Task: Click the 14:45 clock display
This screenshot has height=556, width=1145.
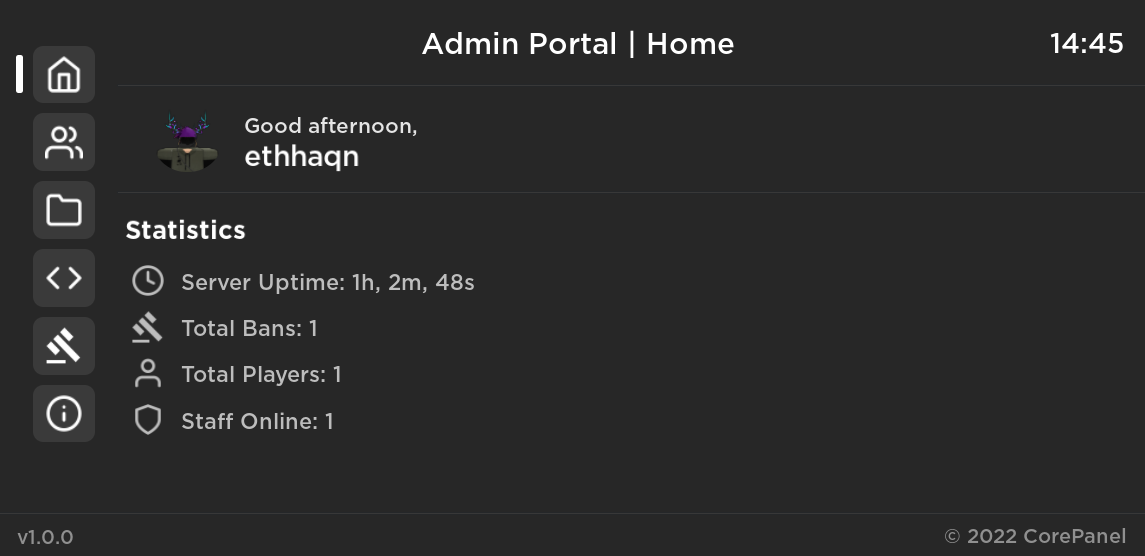Action: 1087,44
